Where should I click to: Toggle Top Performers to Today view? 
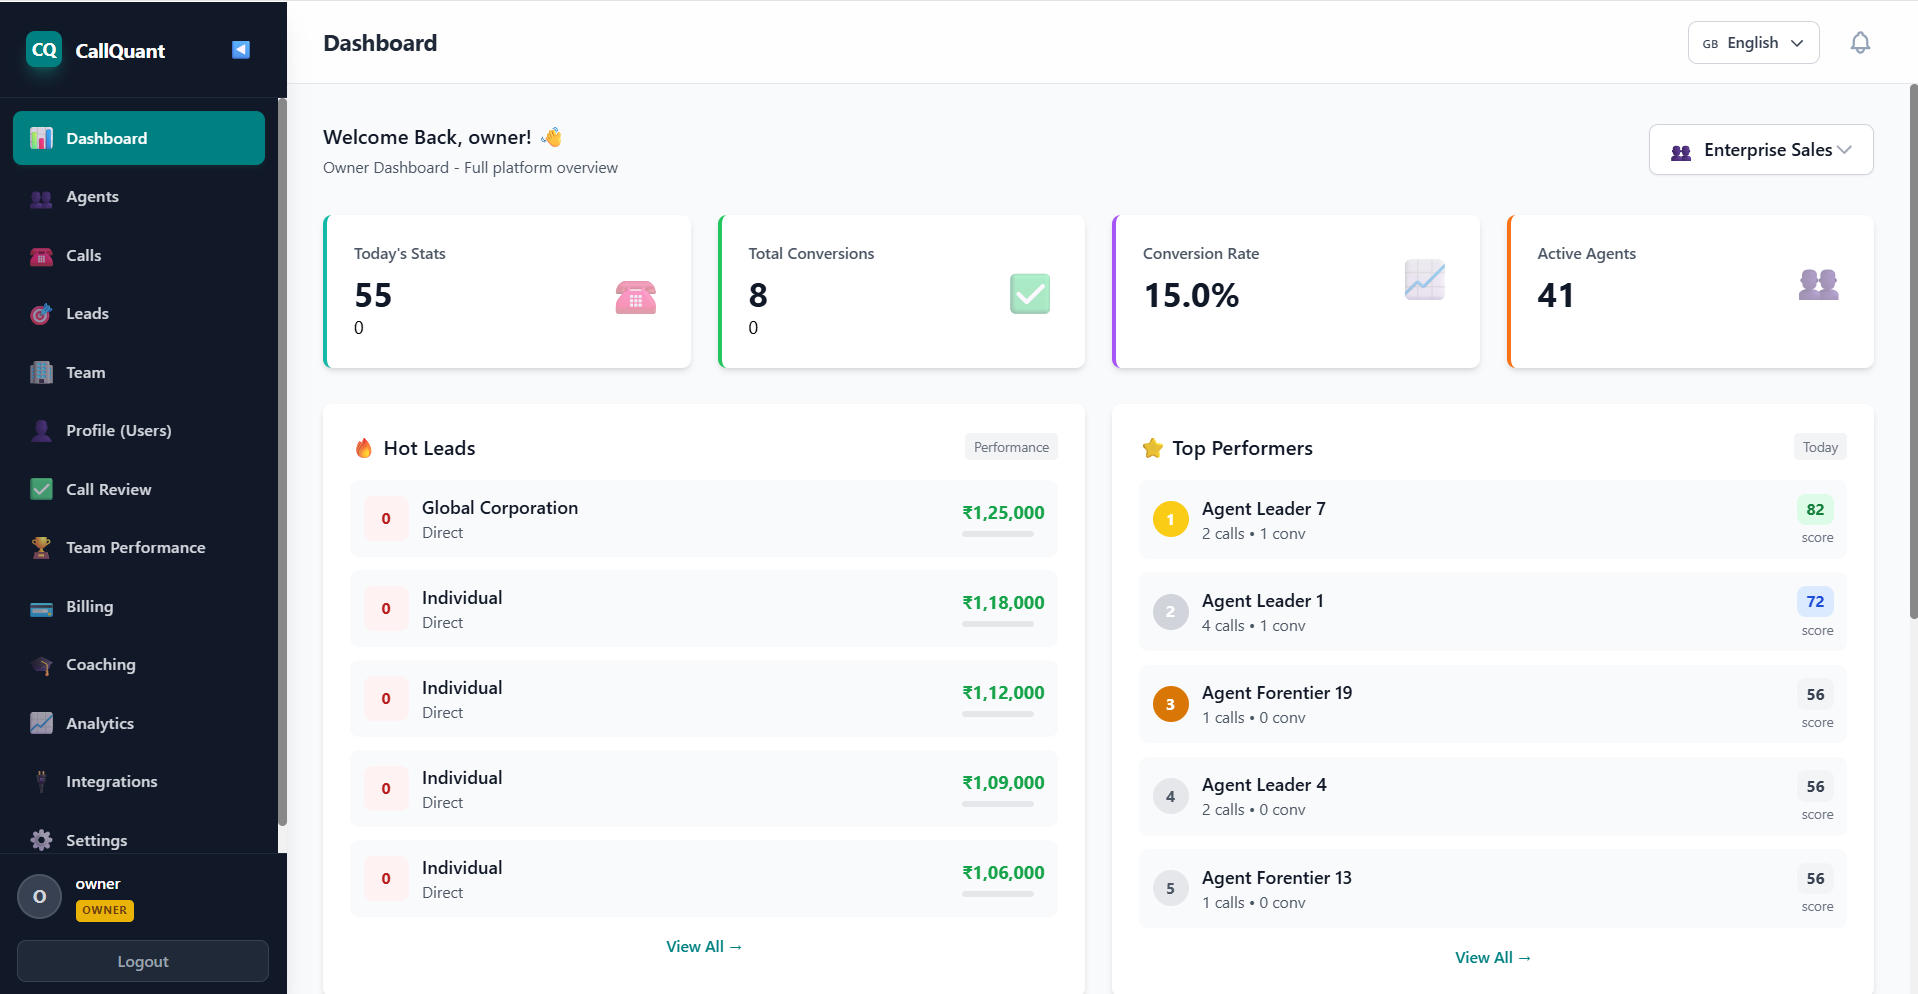tap(1819, 447)
